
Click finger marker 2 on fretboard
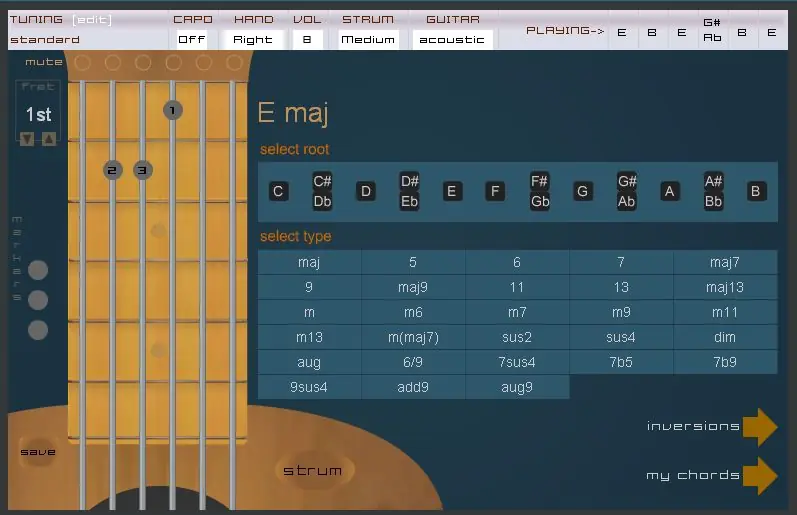coord(112,170)
